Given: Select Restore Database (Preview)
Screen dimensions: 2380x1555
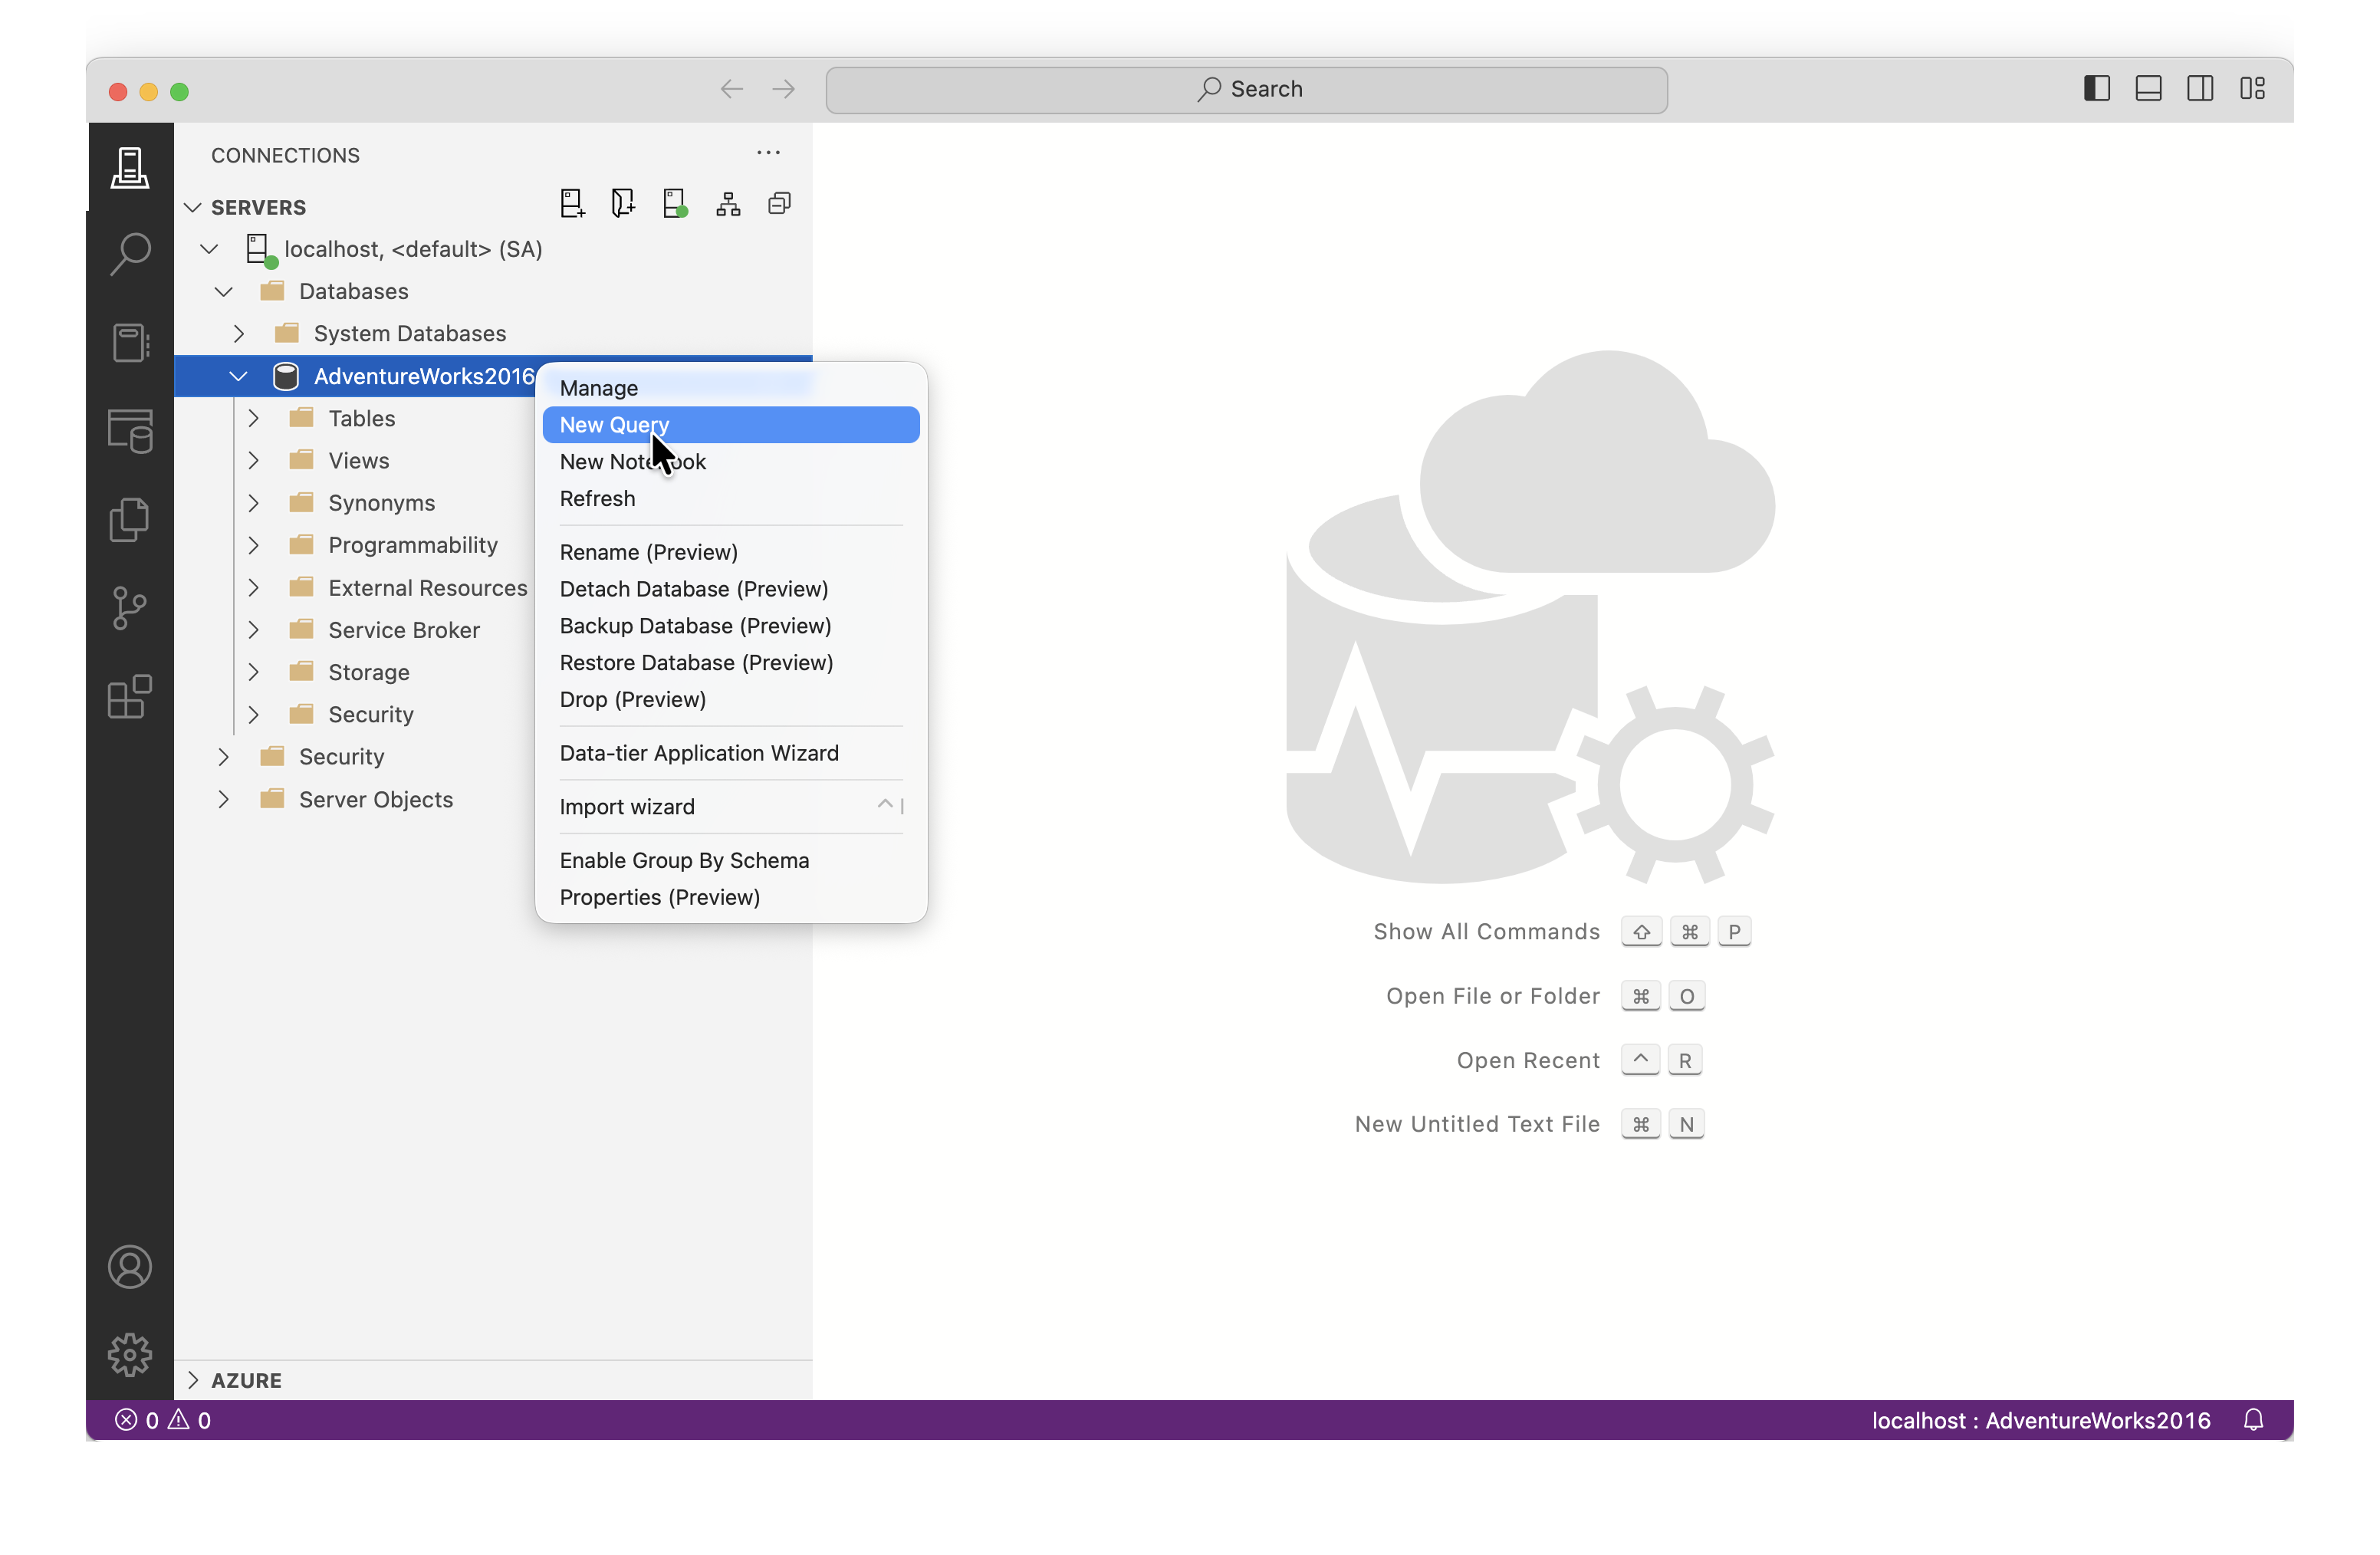Looking at the screenshot, I should coord(731,662).
